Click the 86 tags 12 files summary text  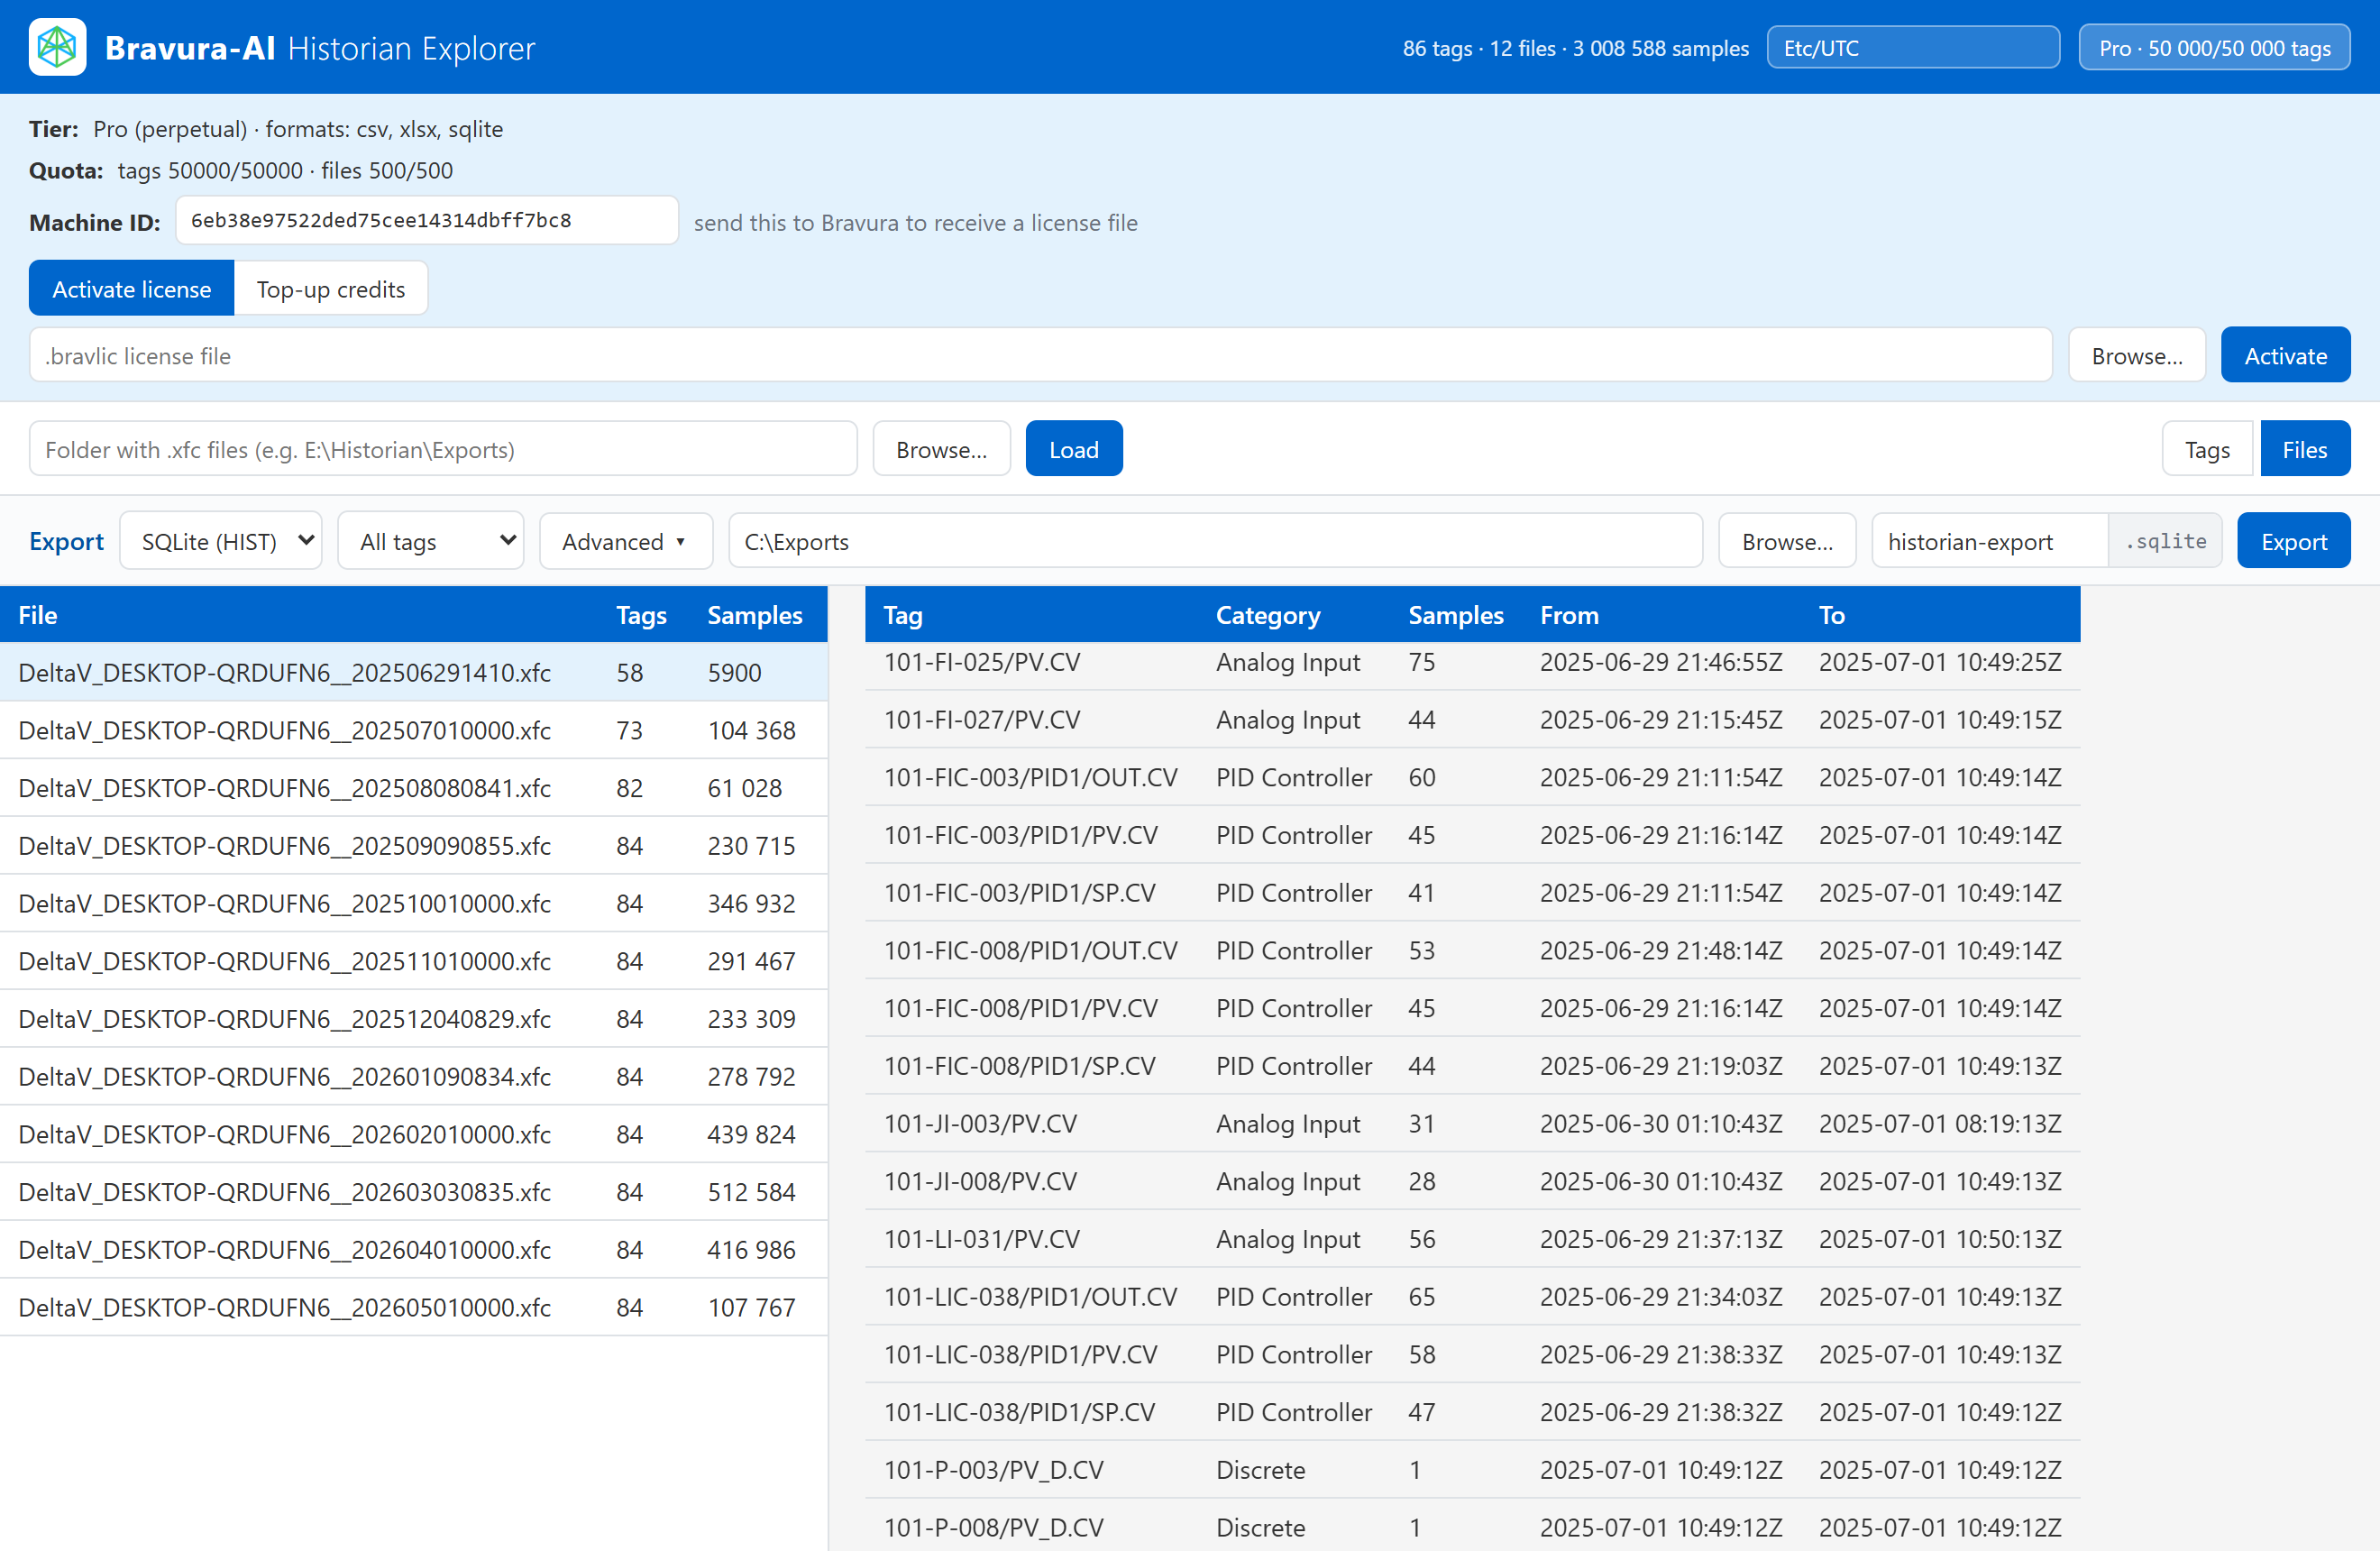(x=1575, y=48)
